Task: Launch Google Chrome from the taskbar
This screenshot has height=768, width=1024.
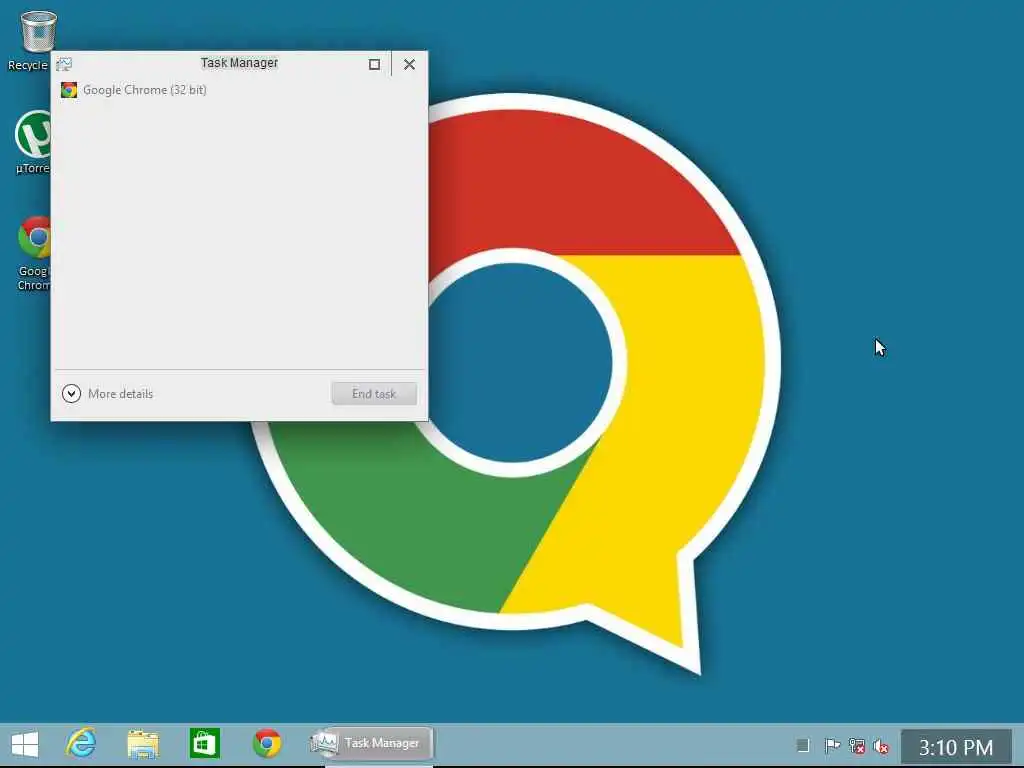Action: [x=267, y=744]
